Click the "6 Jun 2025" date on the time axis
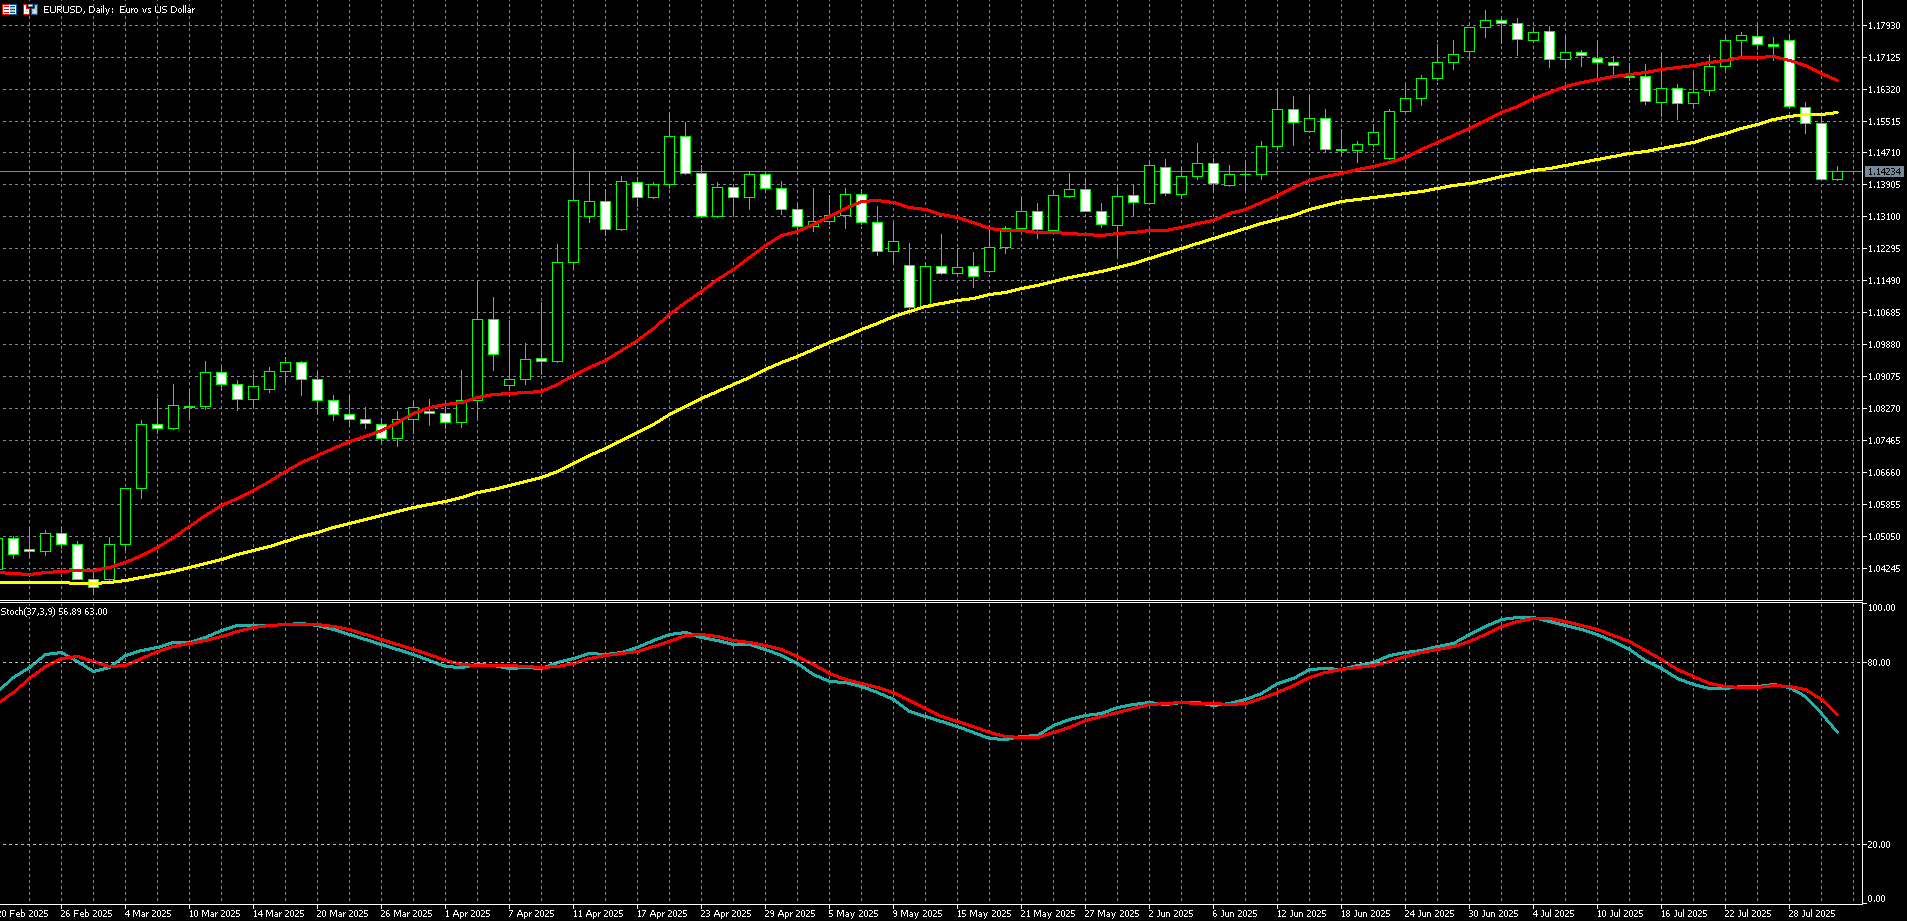 1235,914
